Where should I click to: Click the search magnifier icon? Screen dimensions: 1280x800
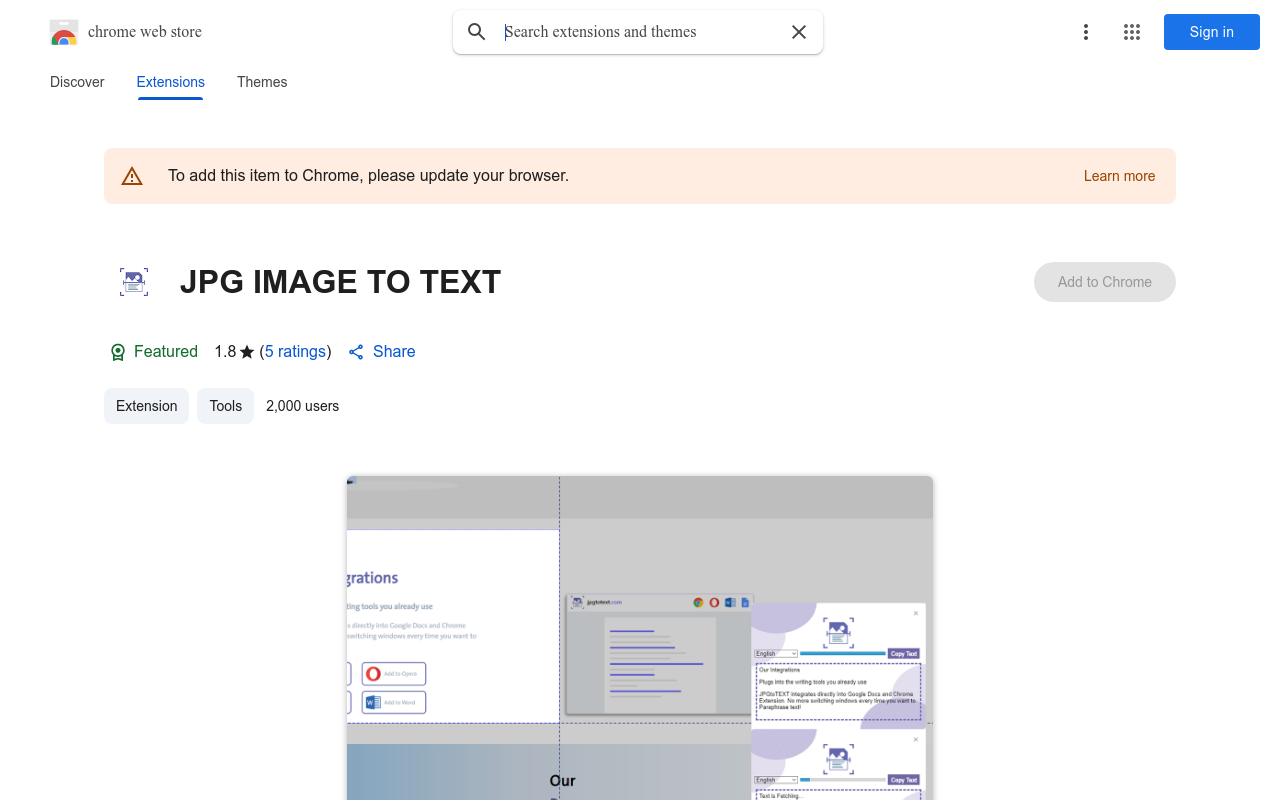click(x=477, y=32)
